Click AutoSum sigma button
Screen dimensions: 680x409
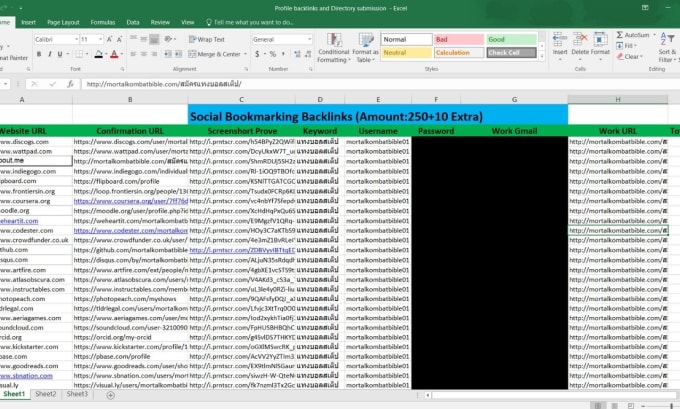click(632, 35)
